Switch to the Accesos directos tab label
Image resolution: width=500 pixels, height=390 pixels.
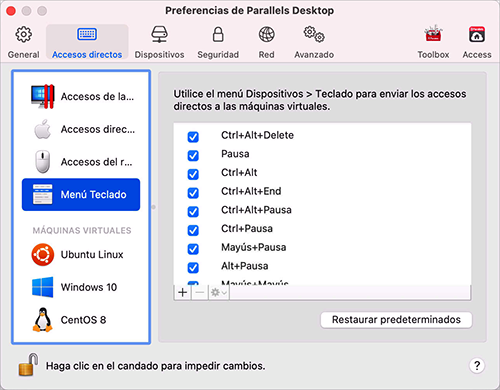pyautogui.click(x=87, y=54)
